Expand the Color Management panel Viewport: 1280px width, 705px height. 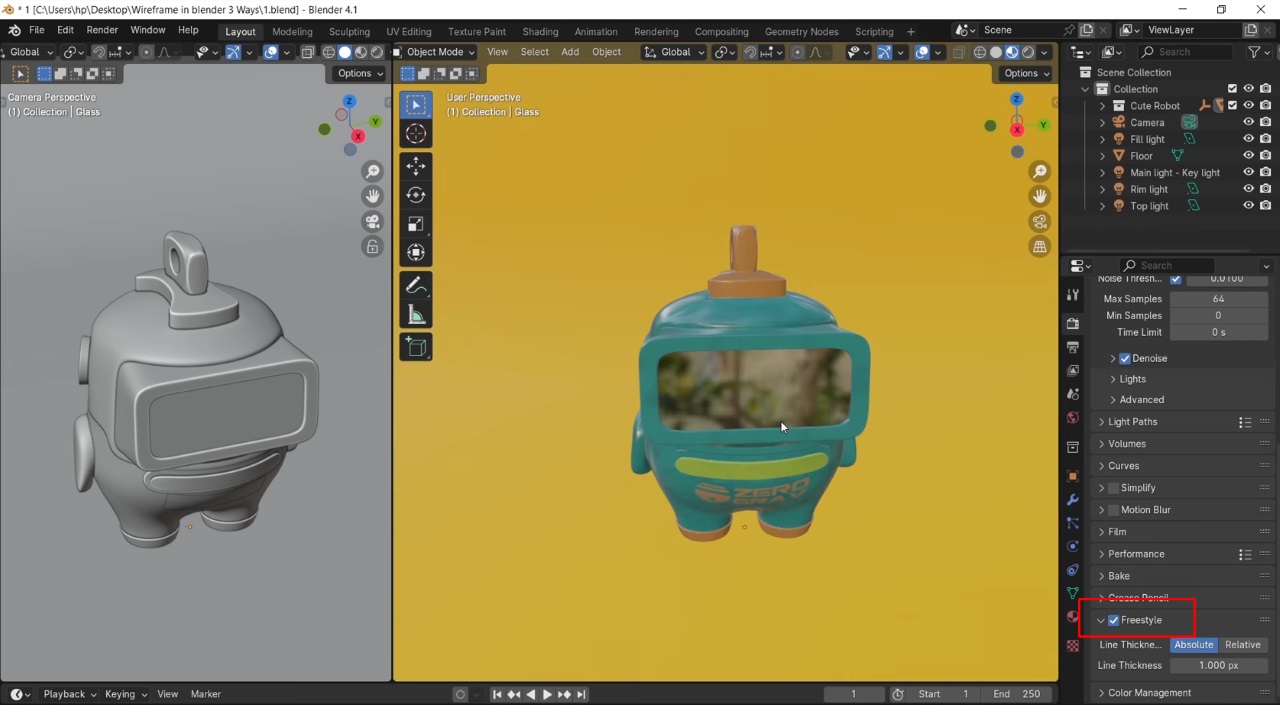1149,693
